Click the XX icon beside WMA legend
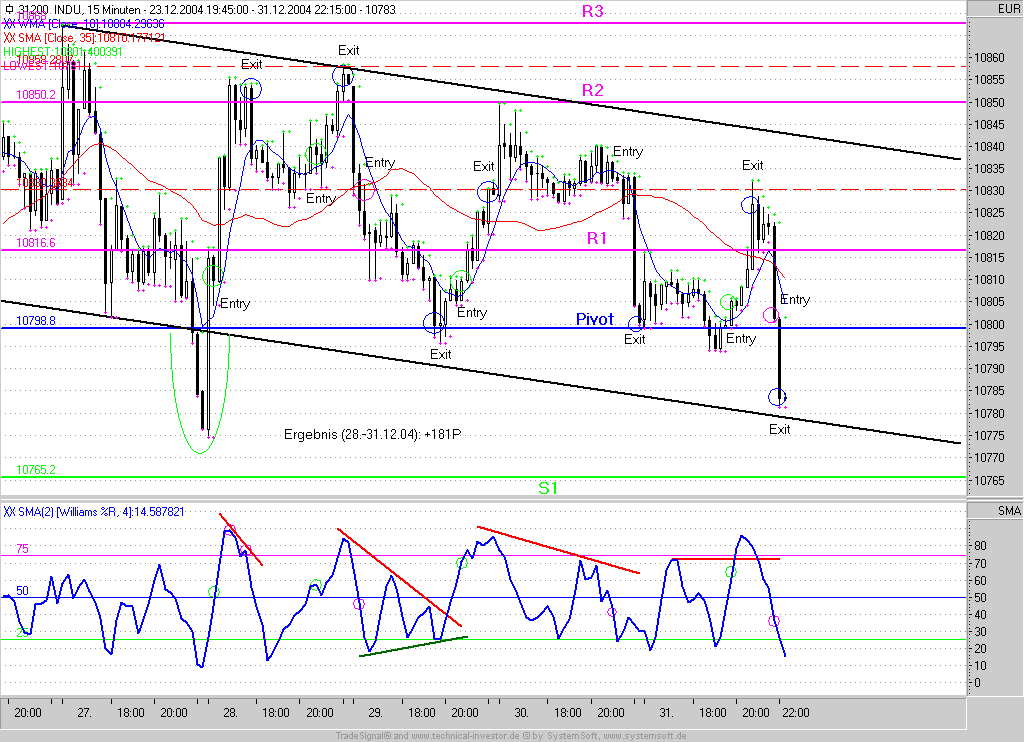The image size is (1024, 742). pyautogui.click(x=8, y=23)
